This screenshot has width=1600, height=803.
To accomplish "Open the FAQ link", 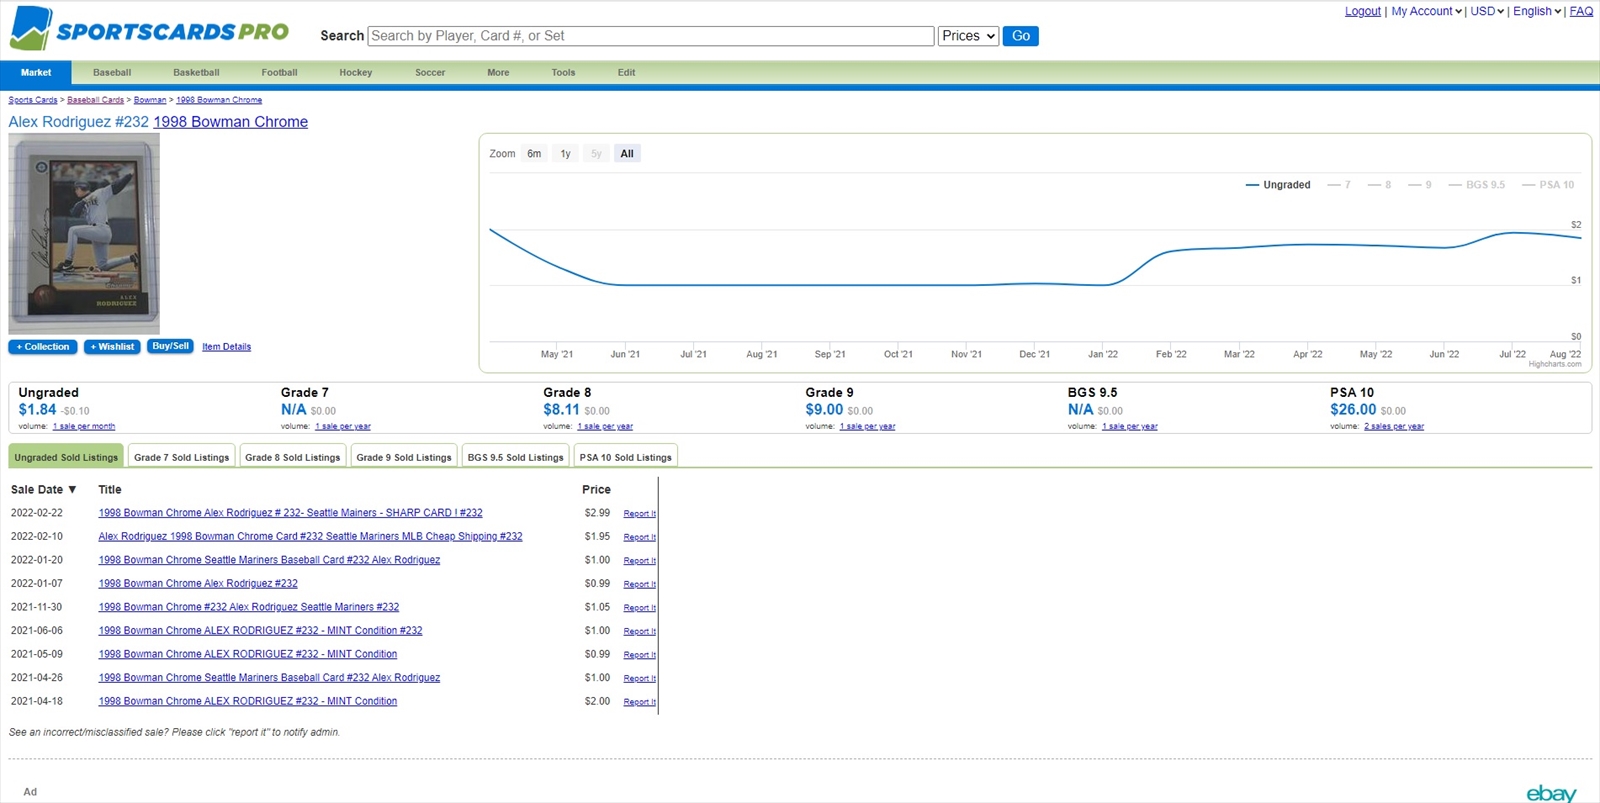I will pyautogui.click(x=1581, y=11).
